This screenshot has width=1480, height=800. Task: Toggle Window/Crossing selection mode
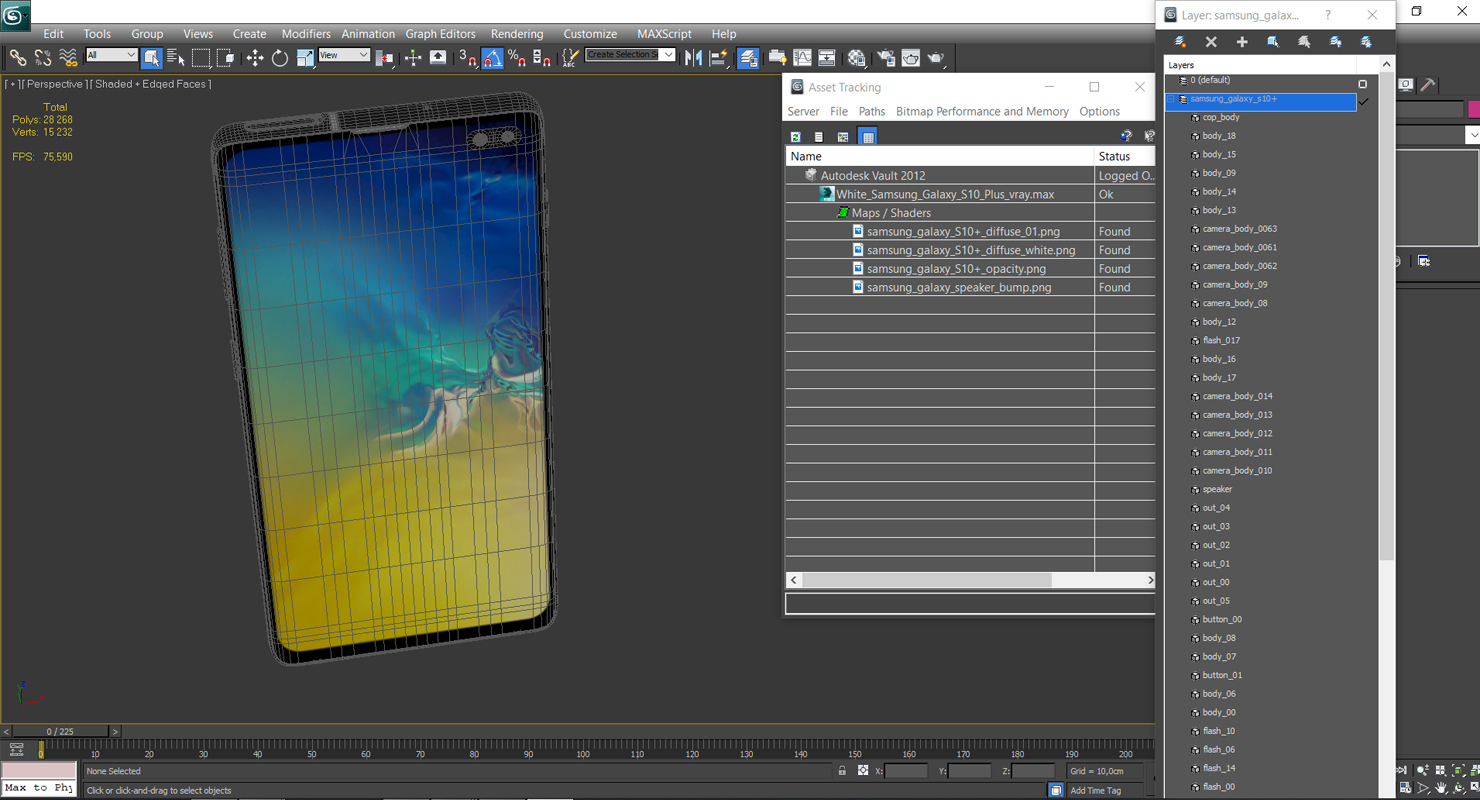pos(226,58)
